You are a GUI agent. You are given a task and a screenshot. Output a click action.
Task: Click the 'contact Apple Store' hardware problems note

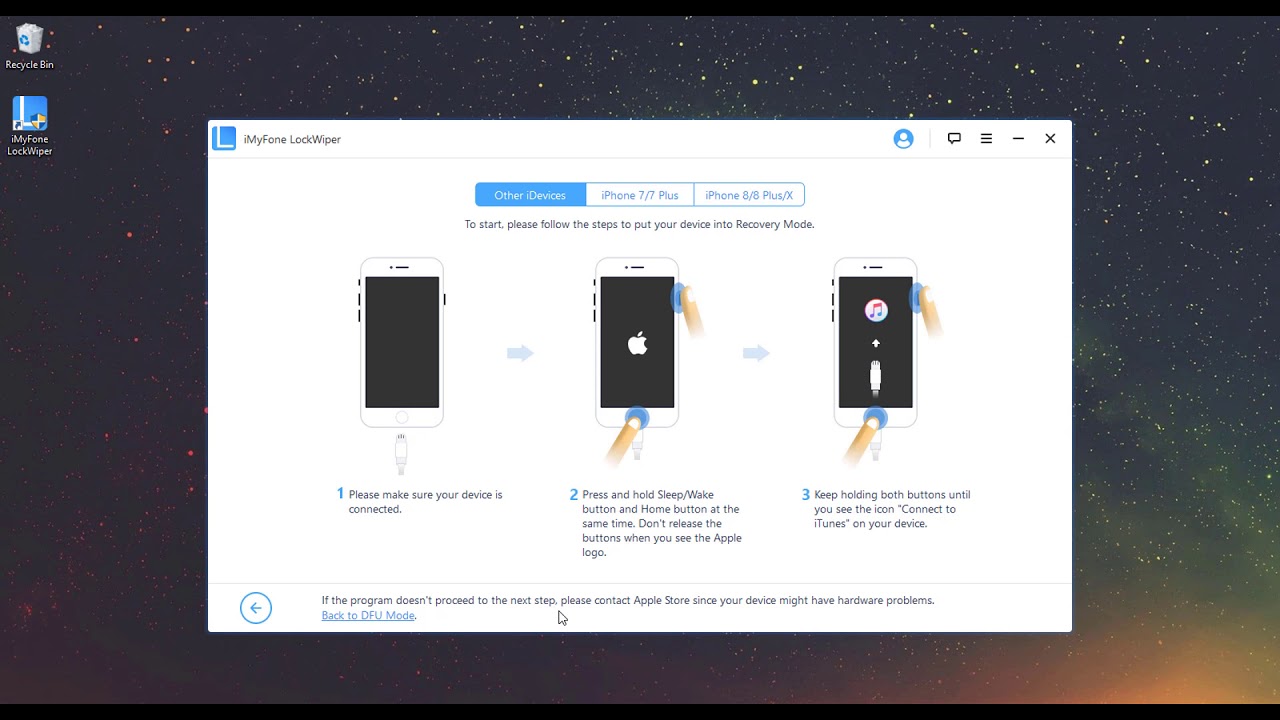(x=628, y=600)
